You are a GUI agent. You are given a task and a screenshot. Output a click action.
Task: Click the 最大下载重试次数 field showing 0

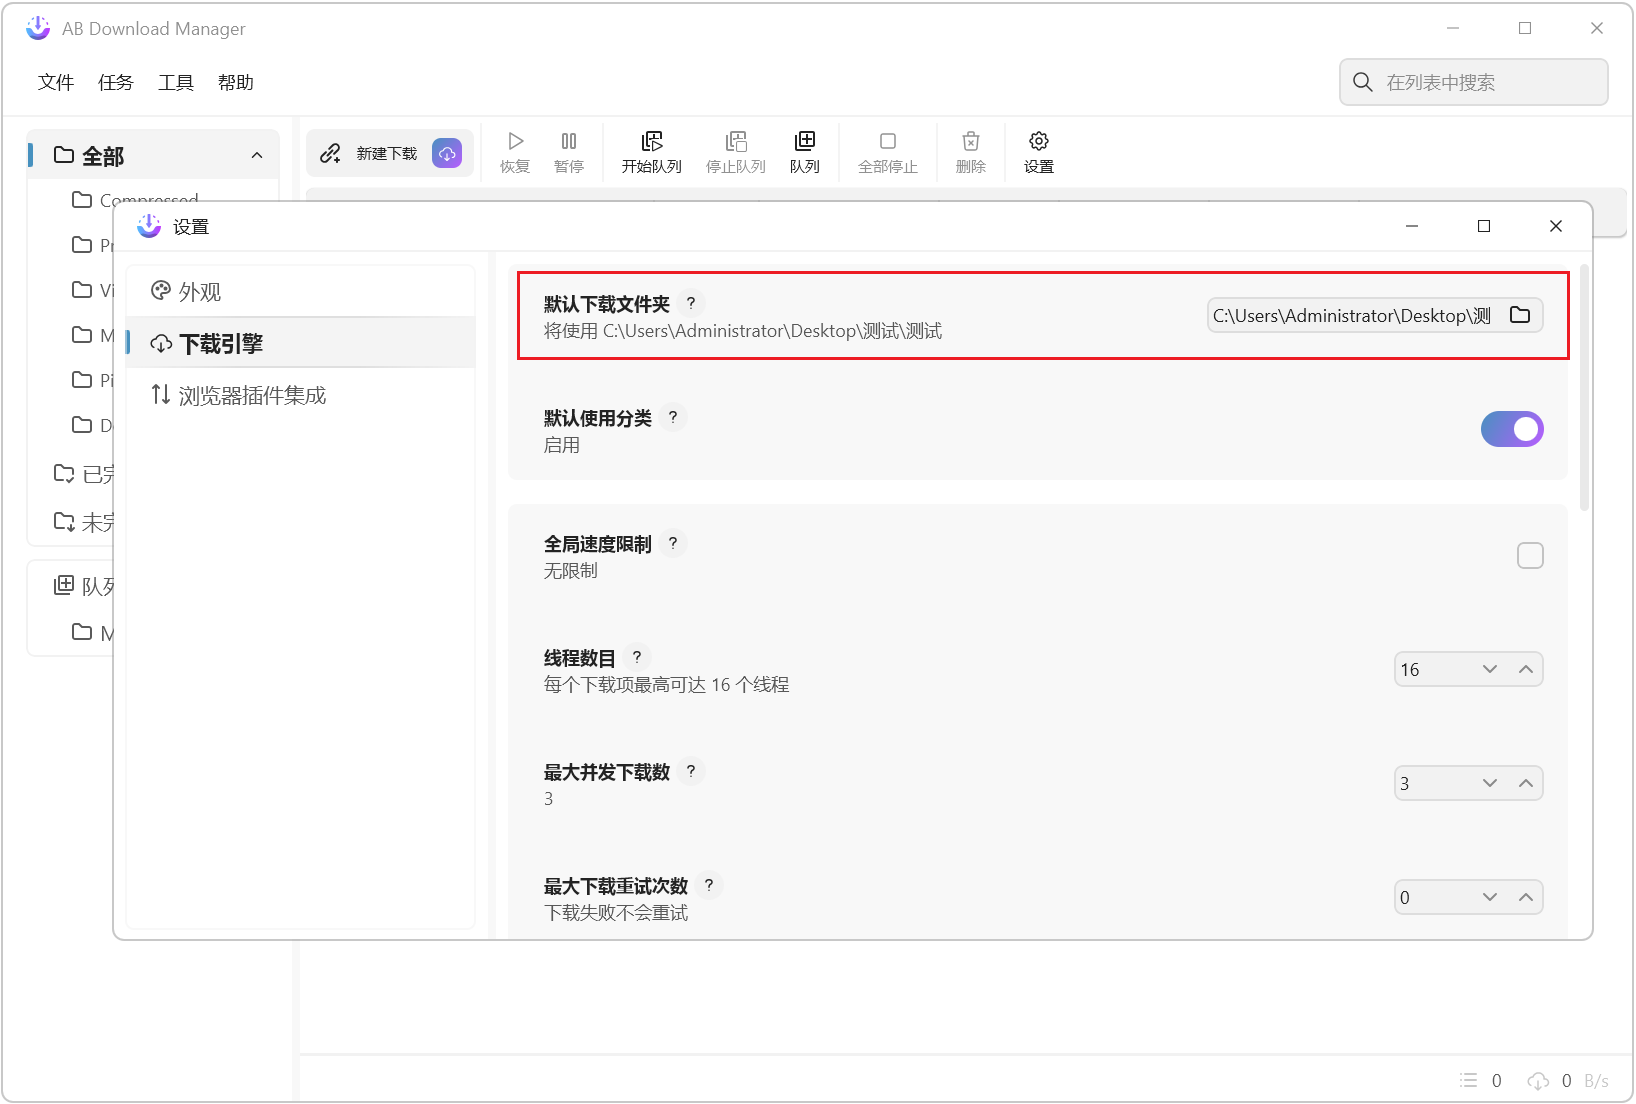coord(1468,897)
